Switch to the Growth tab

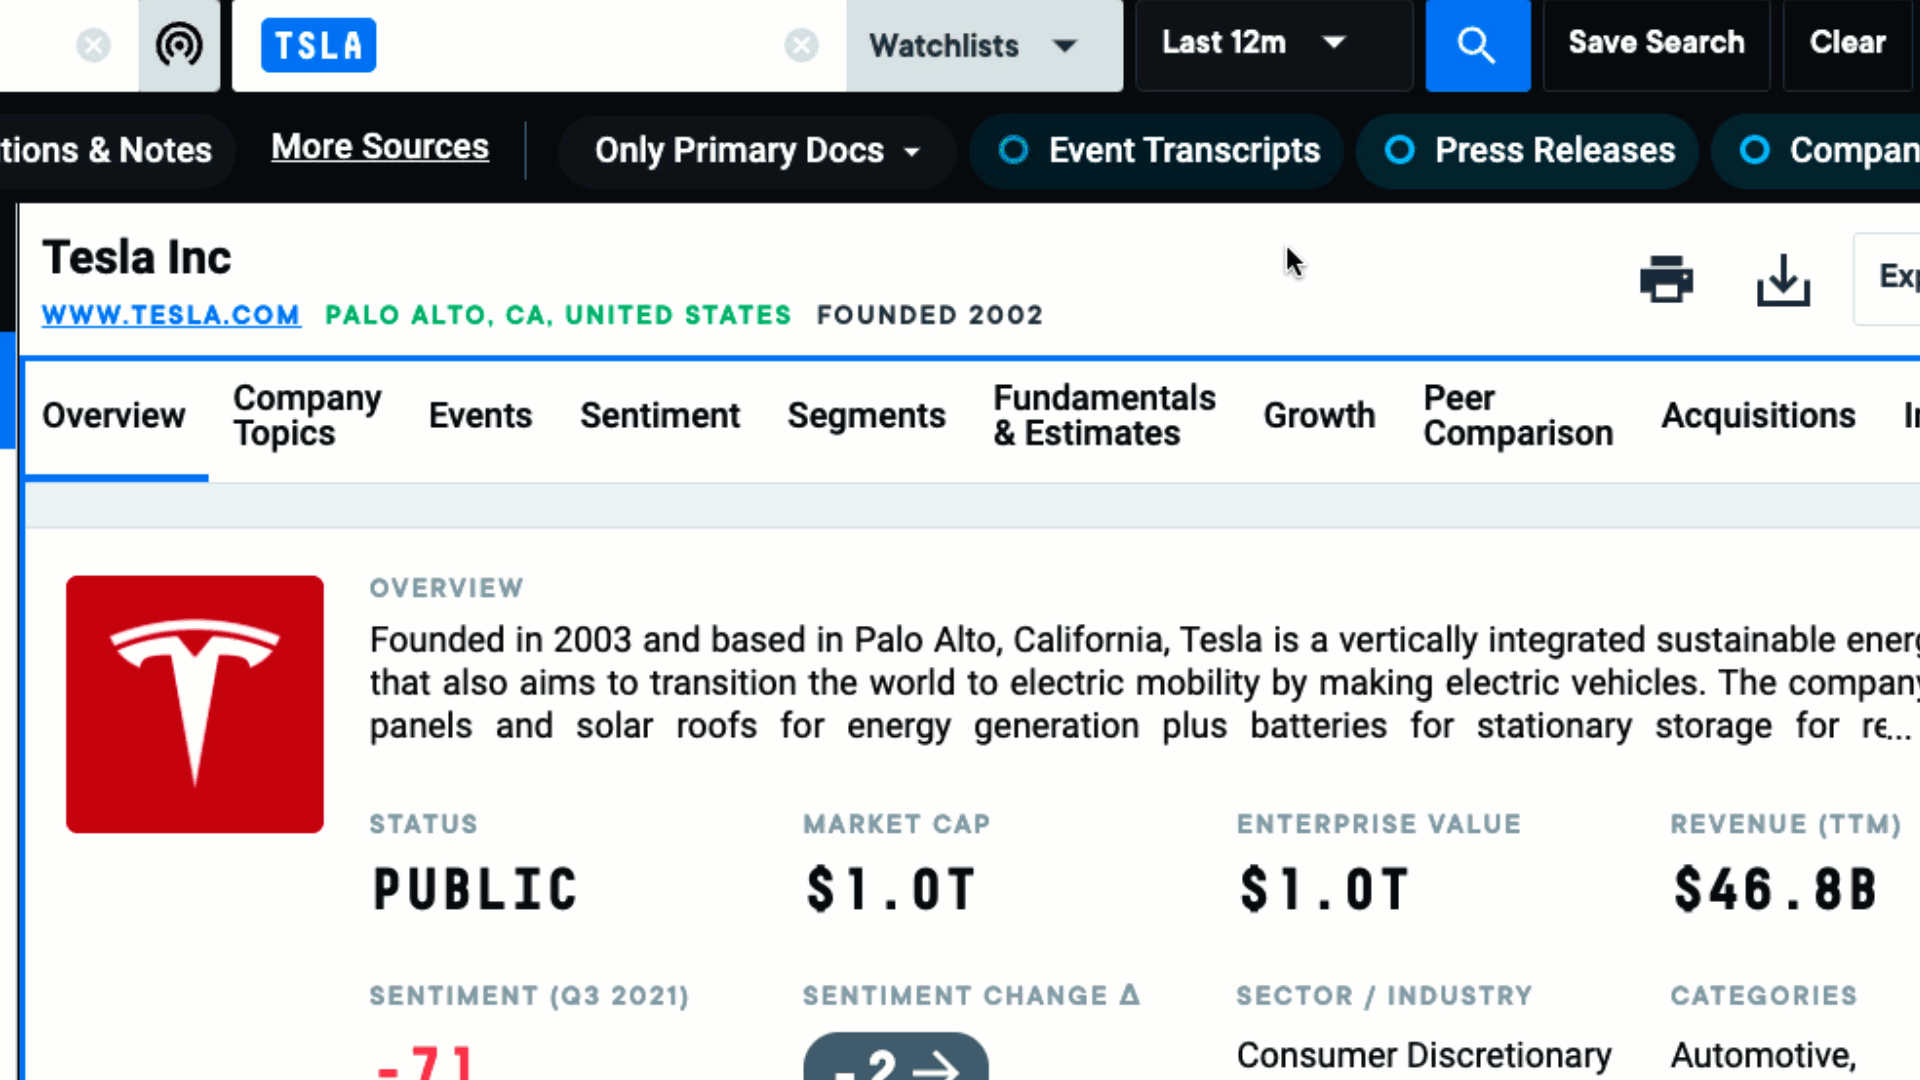[1319, 416]
